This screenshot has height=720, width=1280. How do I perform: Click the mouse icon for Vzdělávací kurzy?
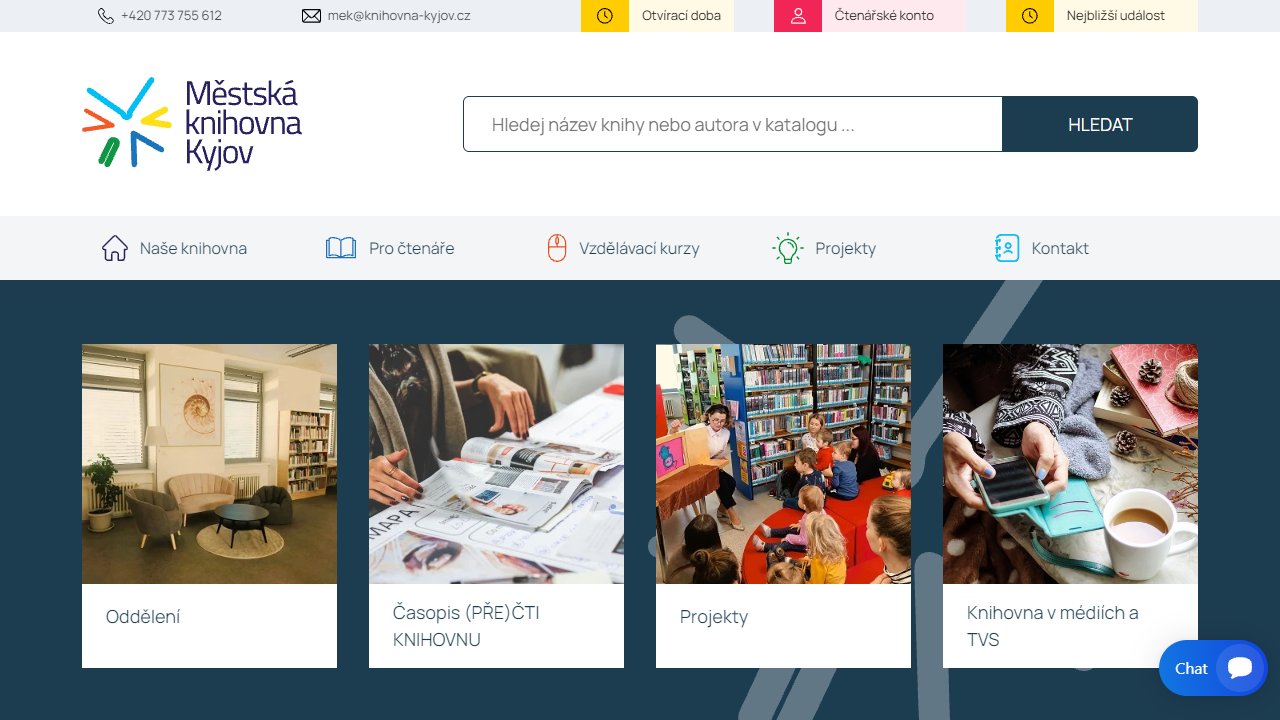(557, 248)
